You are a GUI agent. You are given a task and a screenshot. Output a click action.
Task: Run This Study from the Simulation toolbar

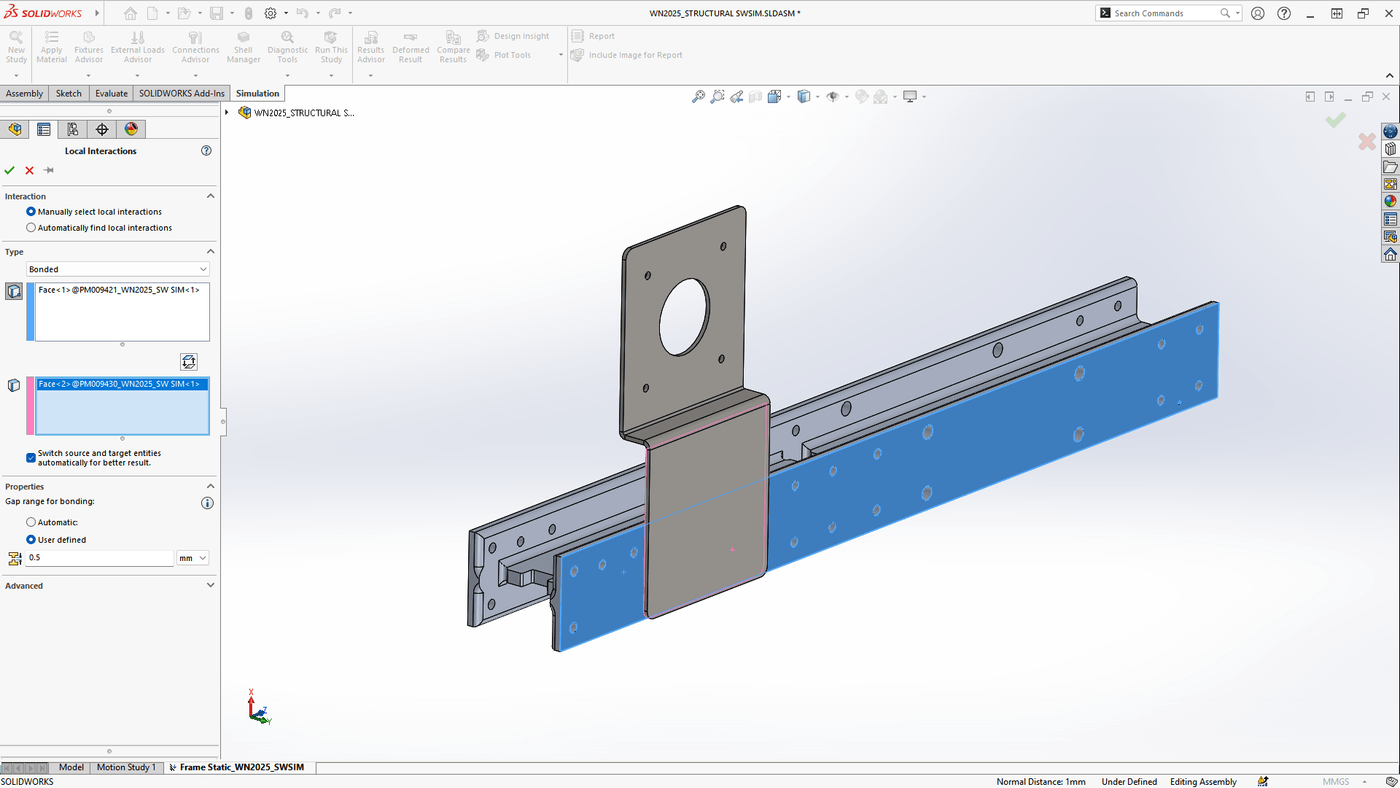tap(331, 46)
